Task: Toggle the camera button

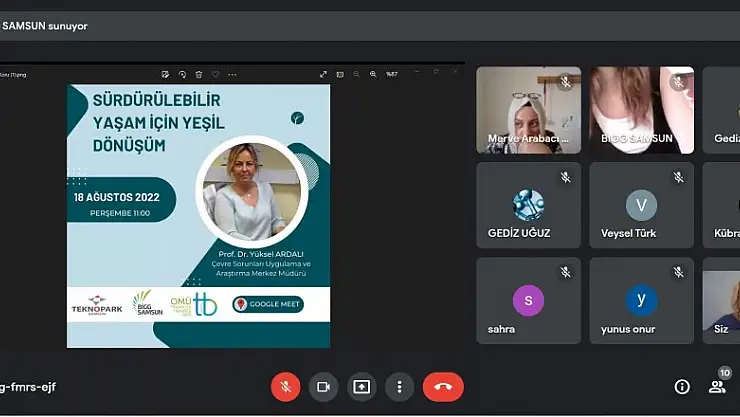Action: [x=323, y=386]
